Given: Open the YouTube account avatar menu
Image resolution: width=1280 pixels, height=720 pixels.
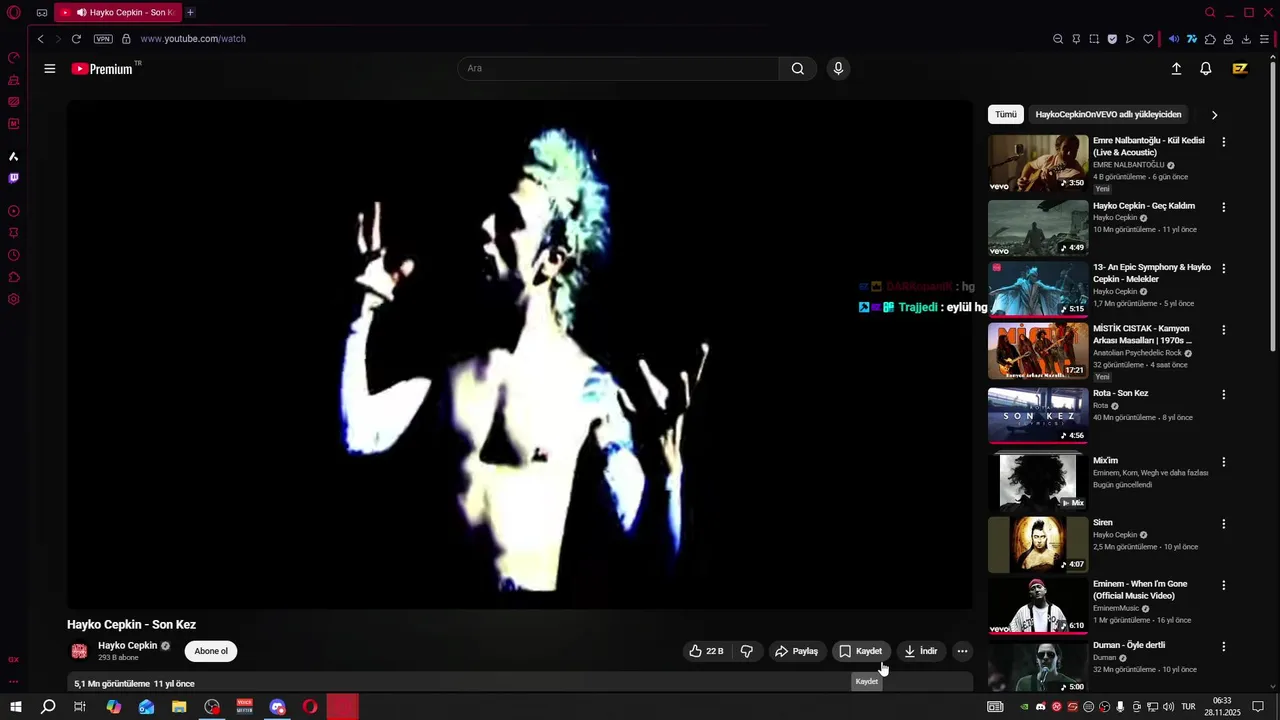Looking at the screenshot, I should tap(1240, 69).
